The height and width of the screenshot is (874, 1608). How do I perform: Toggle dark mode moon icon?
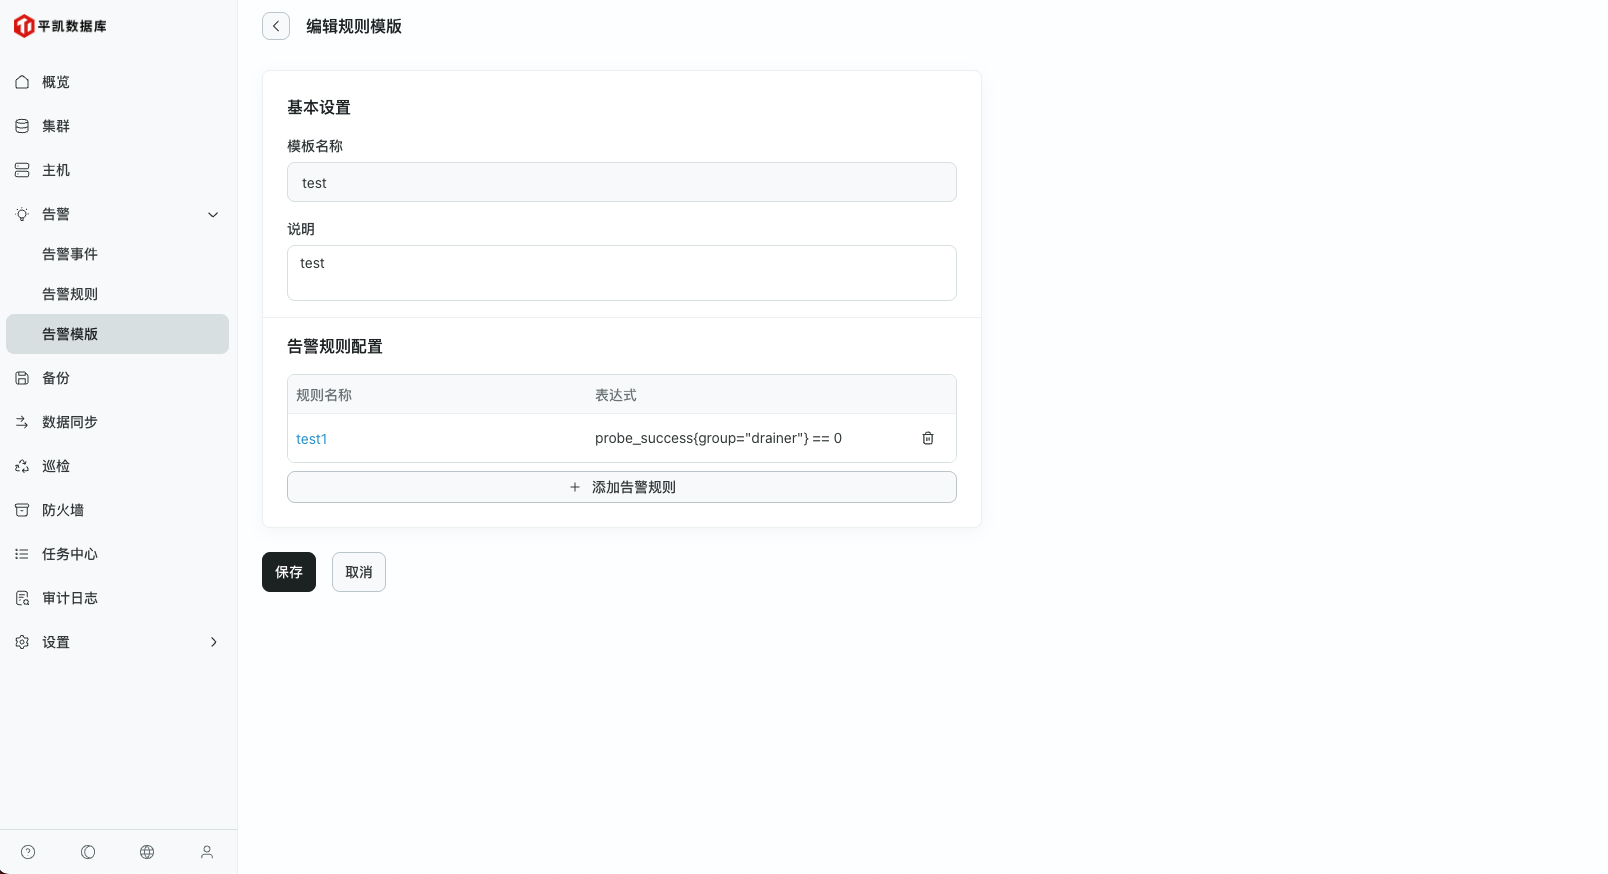tap(88, 852)
